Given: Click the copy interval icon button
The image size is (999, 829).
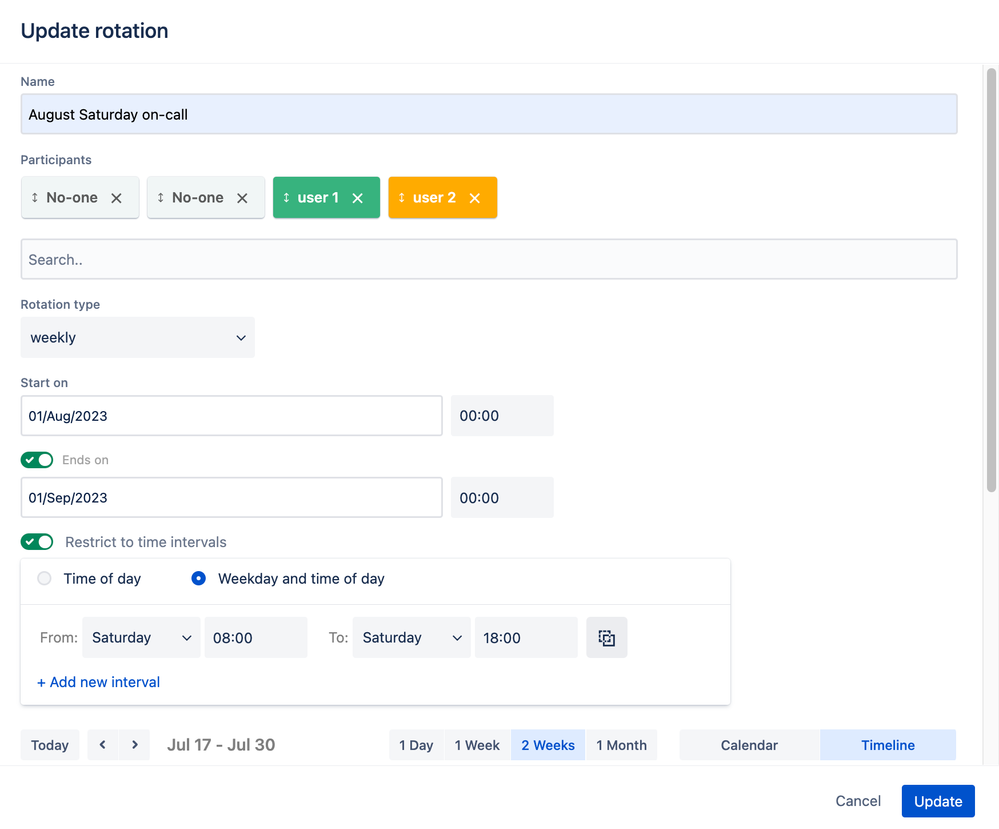Looking at the screenshot, I should [x=607, y=637].
